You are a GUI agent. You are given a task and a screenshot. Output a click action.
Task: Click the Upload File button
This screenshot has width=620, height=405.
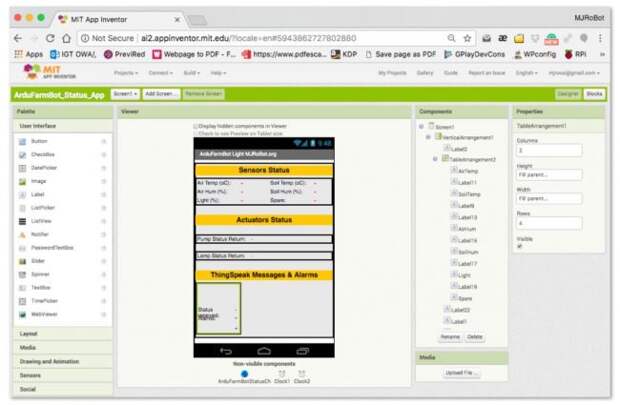(x=461, y=373)
